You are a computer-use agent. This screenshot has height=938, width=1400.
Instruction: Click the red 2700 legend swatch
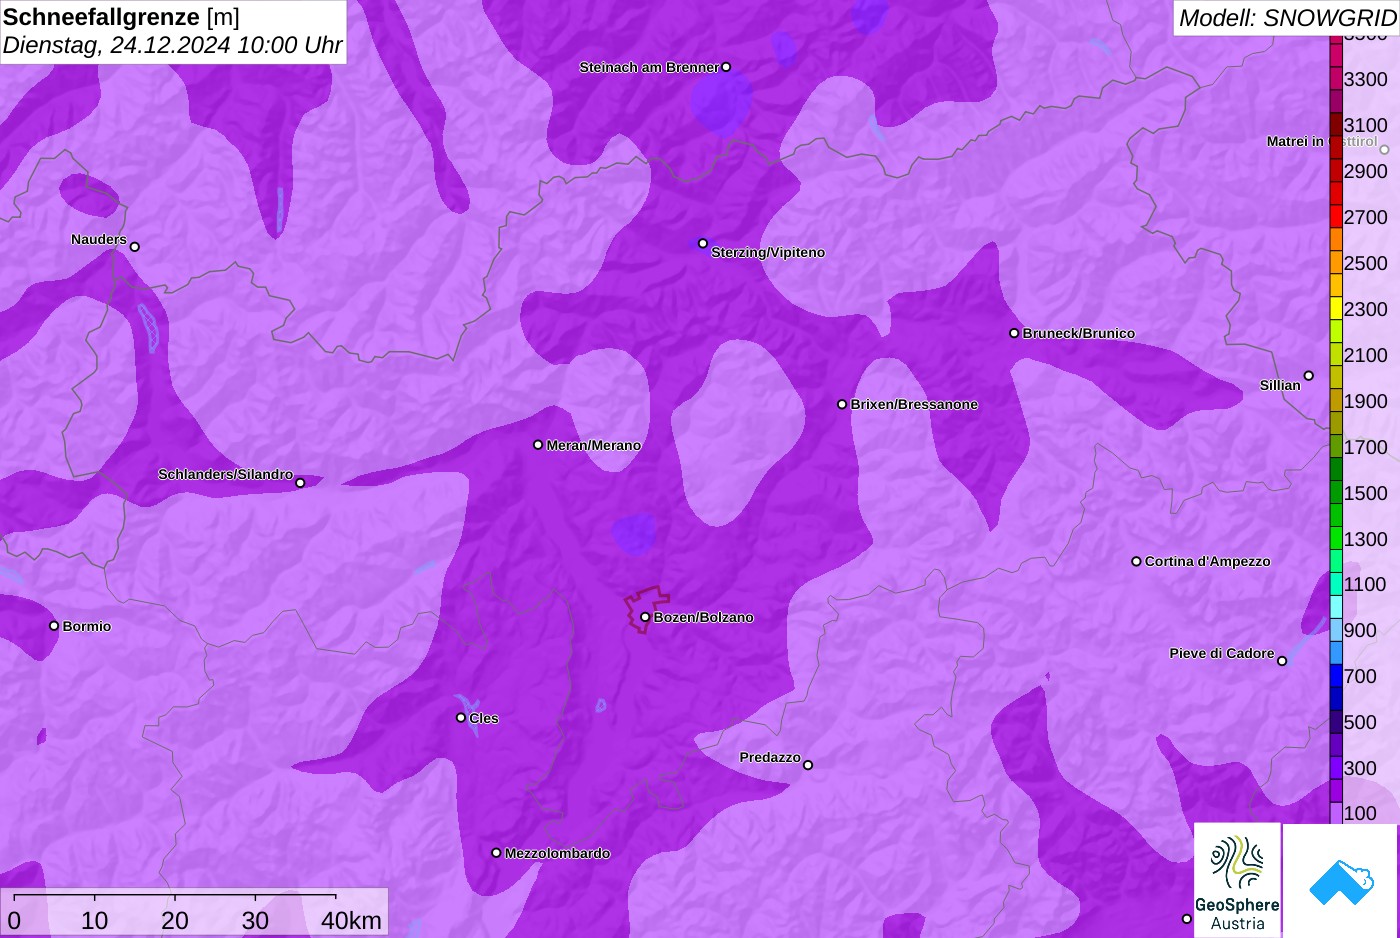(1336, 217)
